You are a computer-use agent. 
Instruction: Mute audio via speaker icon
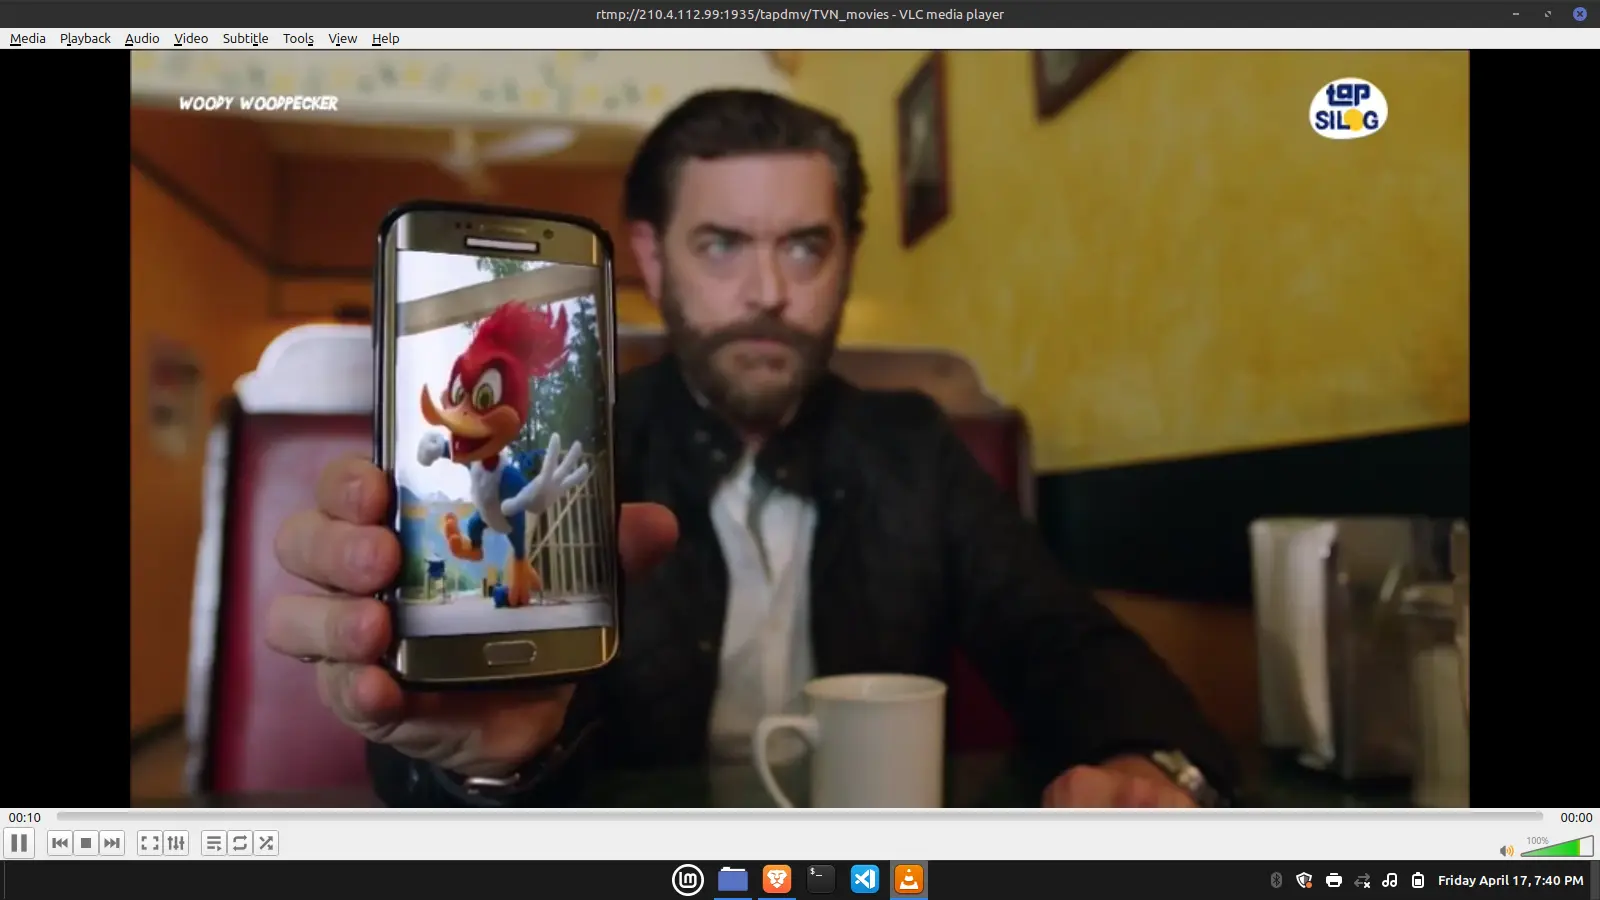pyautogui.click(x=1506, y=851)
